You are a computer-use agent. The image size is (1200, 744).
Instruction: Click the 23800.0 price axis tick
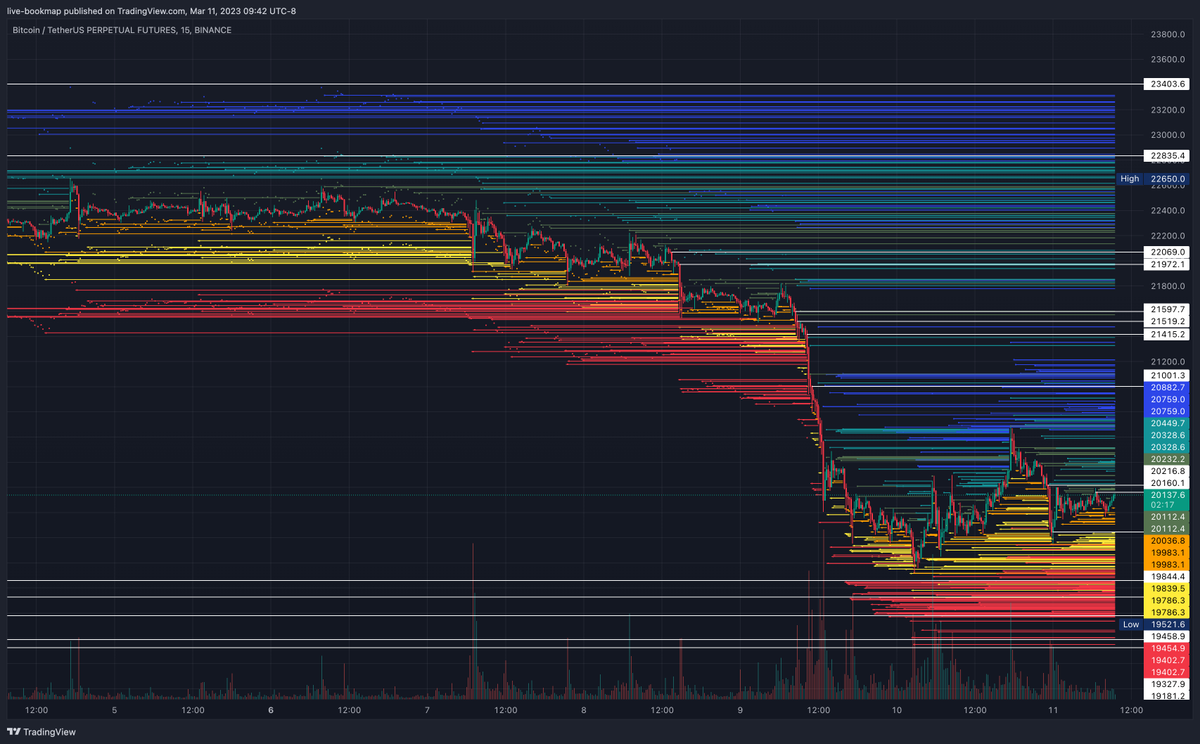coord(1167,34)
